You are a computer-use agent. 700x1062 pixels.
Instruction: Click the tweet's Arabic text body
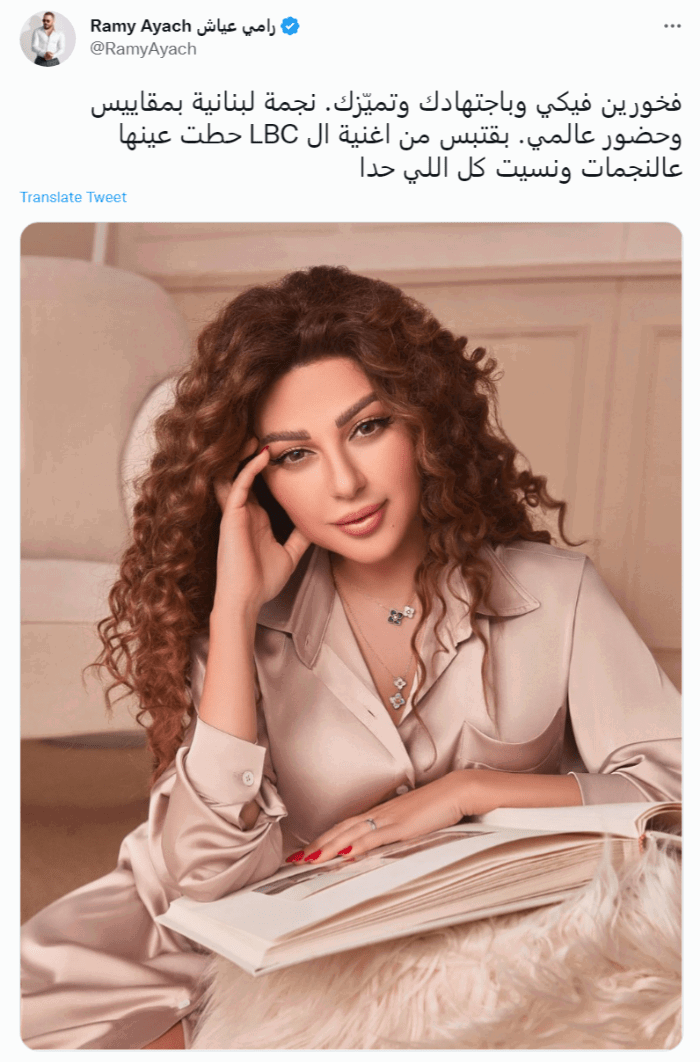(x=386, y=136)
